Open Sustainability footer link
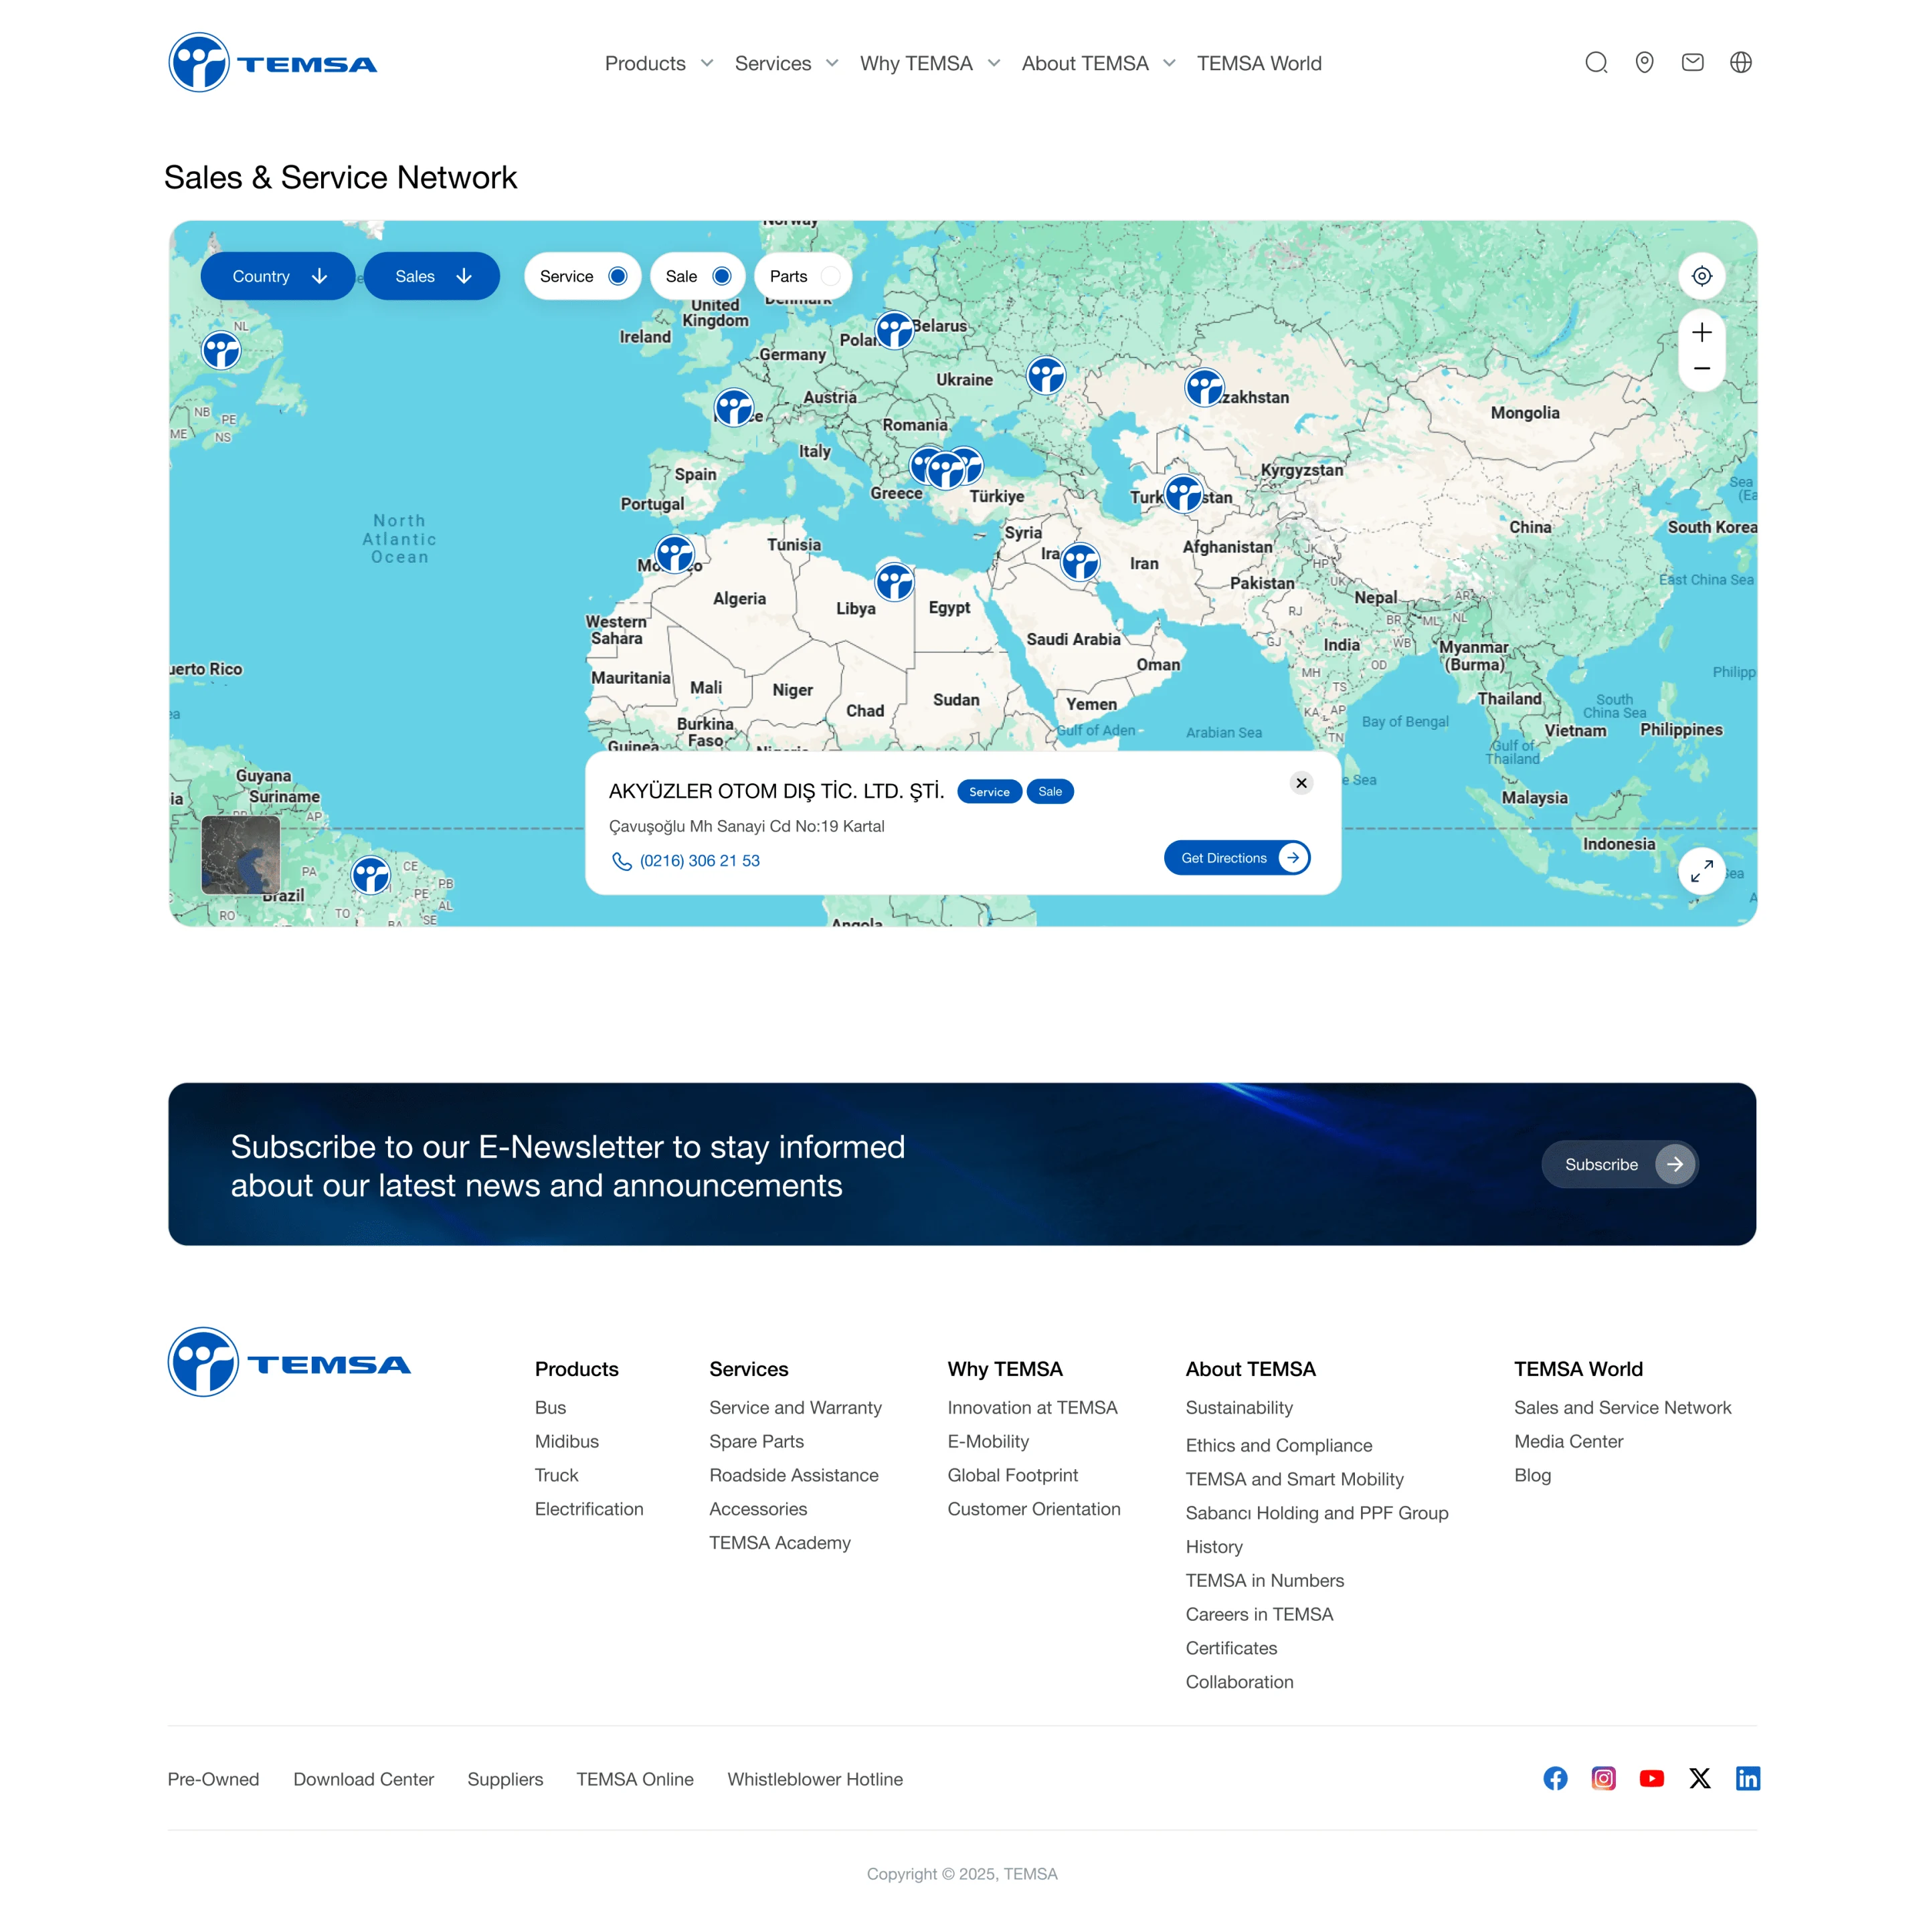The image size is (1927, 1932). click(1239, 1408)
